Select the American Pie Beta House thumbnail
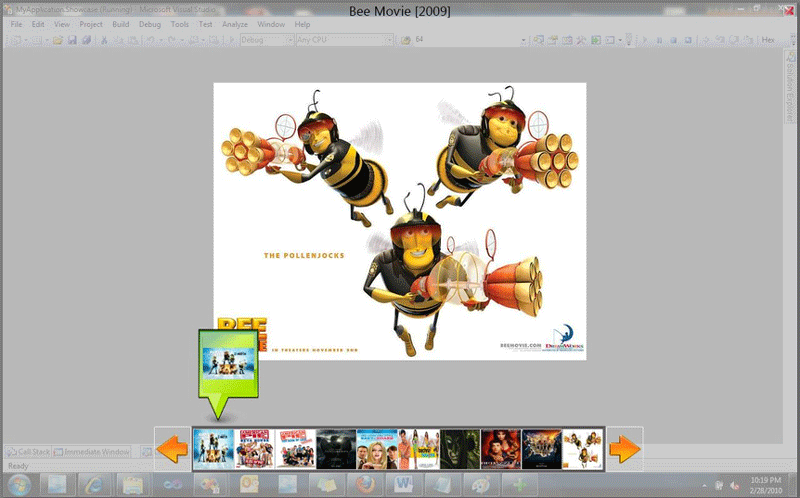Image resolution: width=800 pixels, height=498 pixels. (x=255, y=449)
